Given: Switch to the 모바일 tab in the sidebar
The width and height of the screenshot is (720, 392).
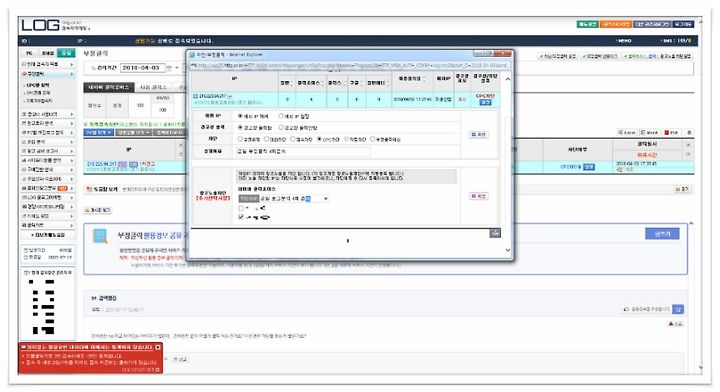Looking at the screenshot, I should tap(48, 53).
